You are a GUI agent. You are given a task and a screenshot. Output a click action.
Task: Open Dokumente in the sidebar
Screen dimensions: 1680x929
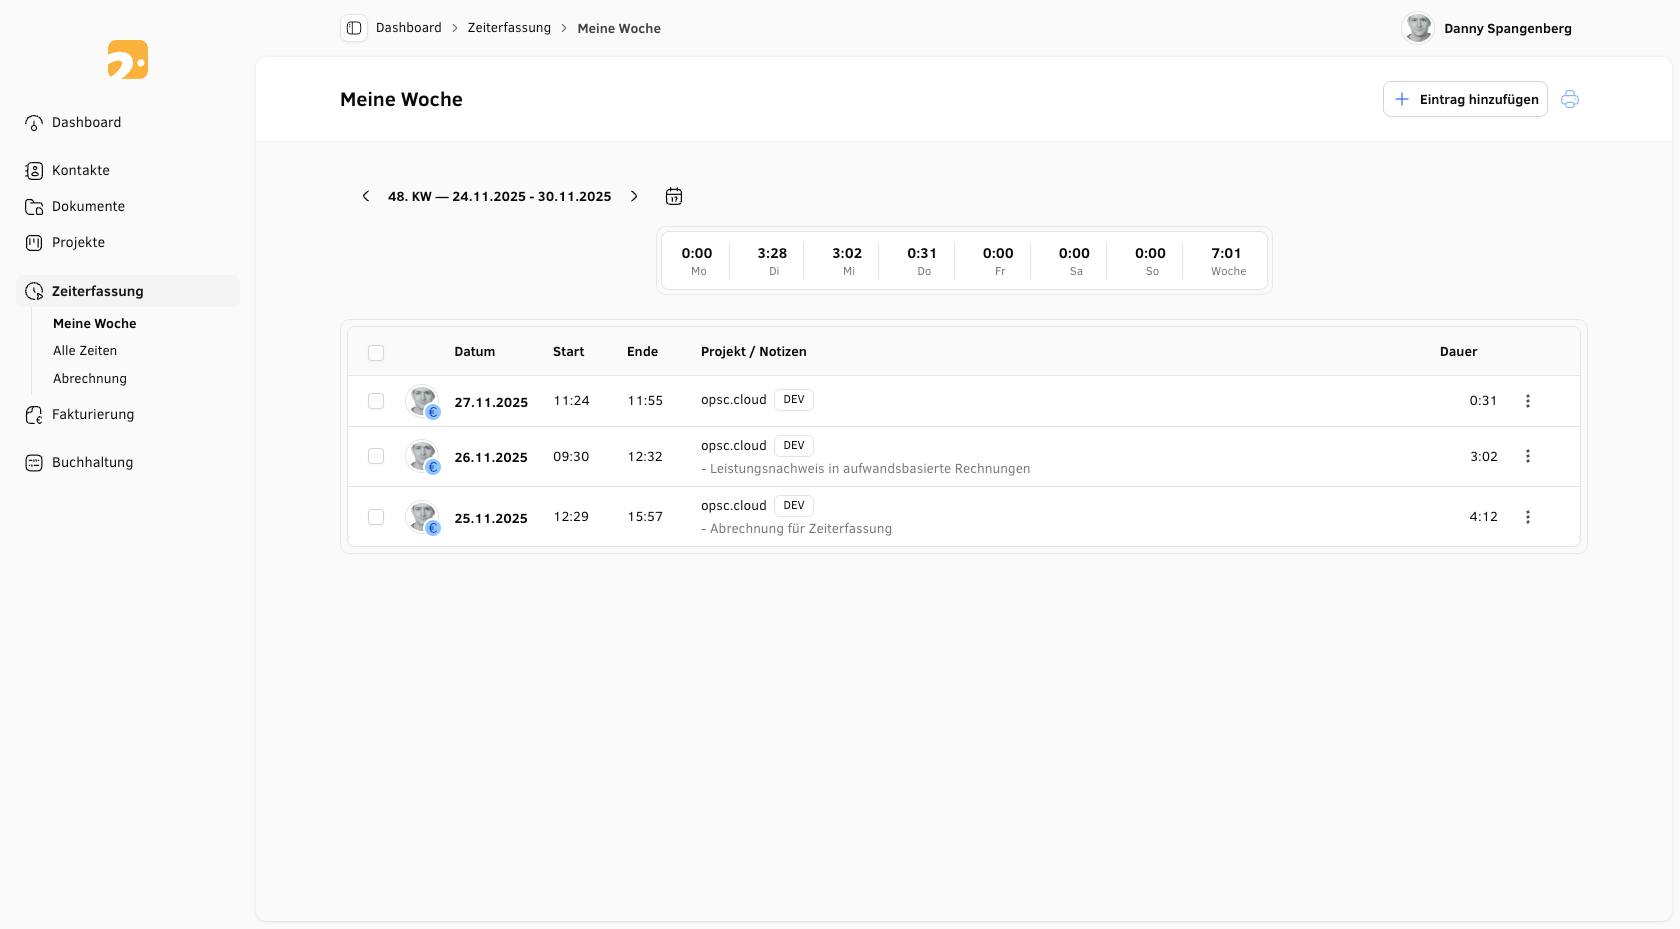(88, 206)
